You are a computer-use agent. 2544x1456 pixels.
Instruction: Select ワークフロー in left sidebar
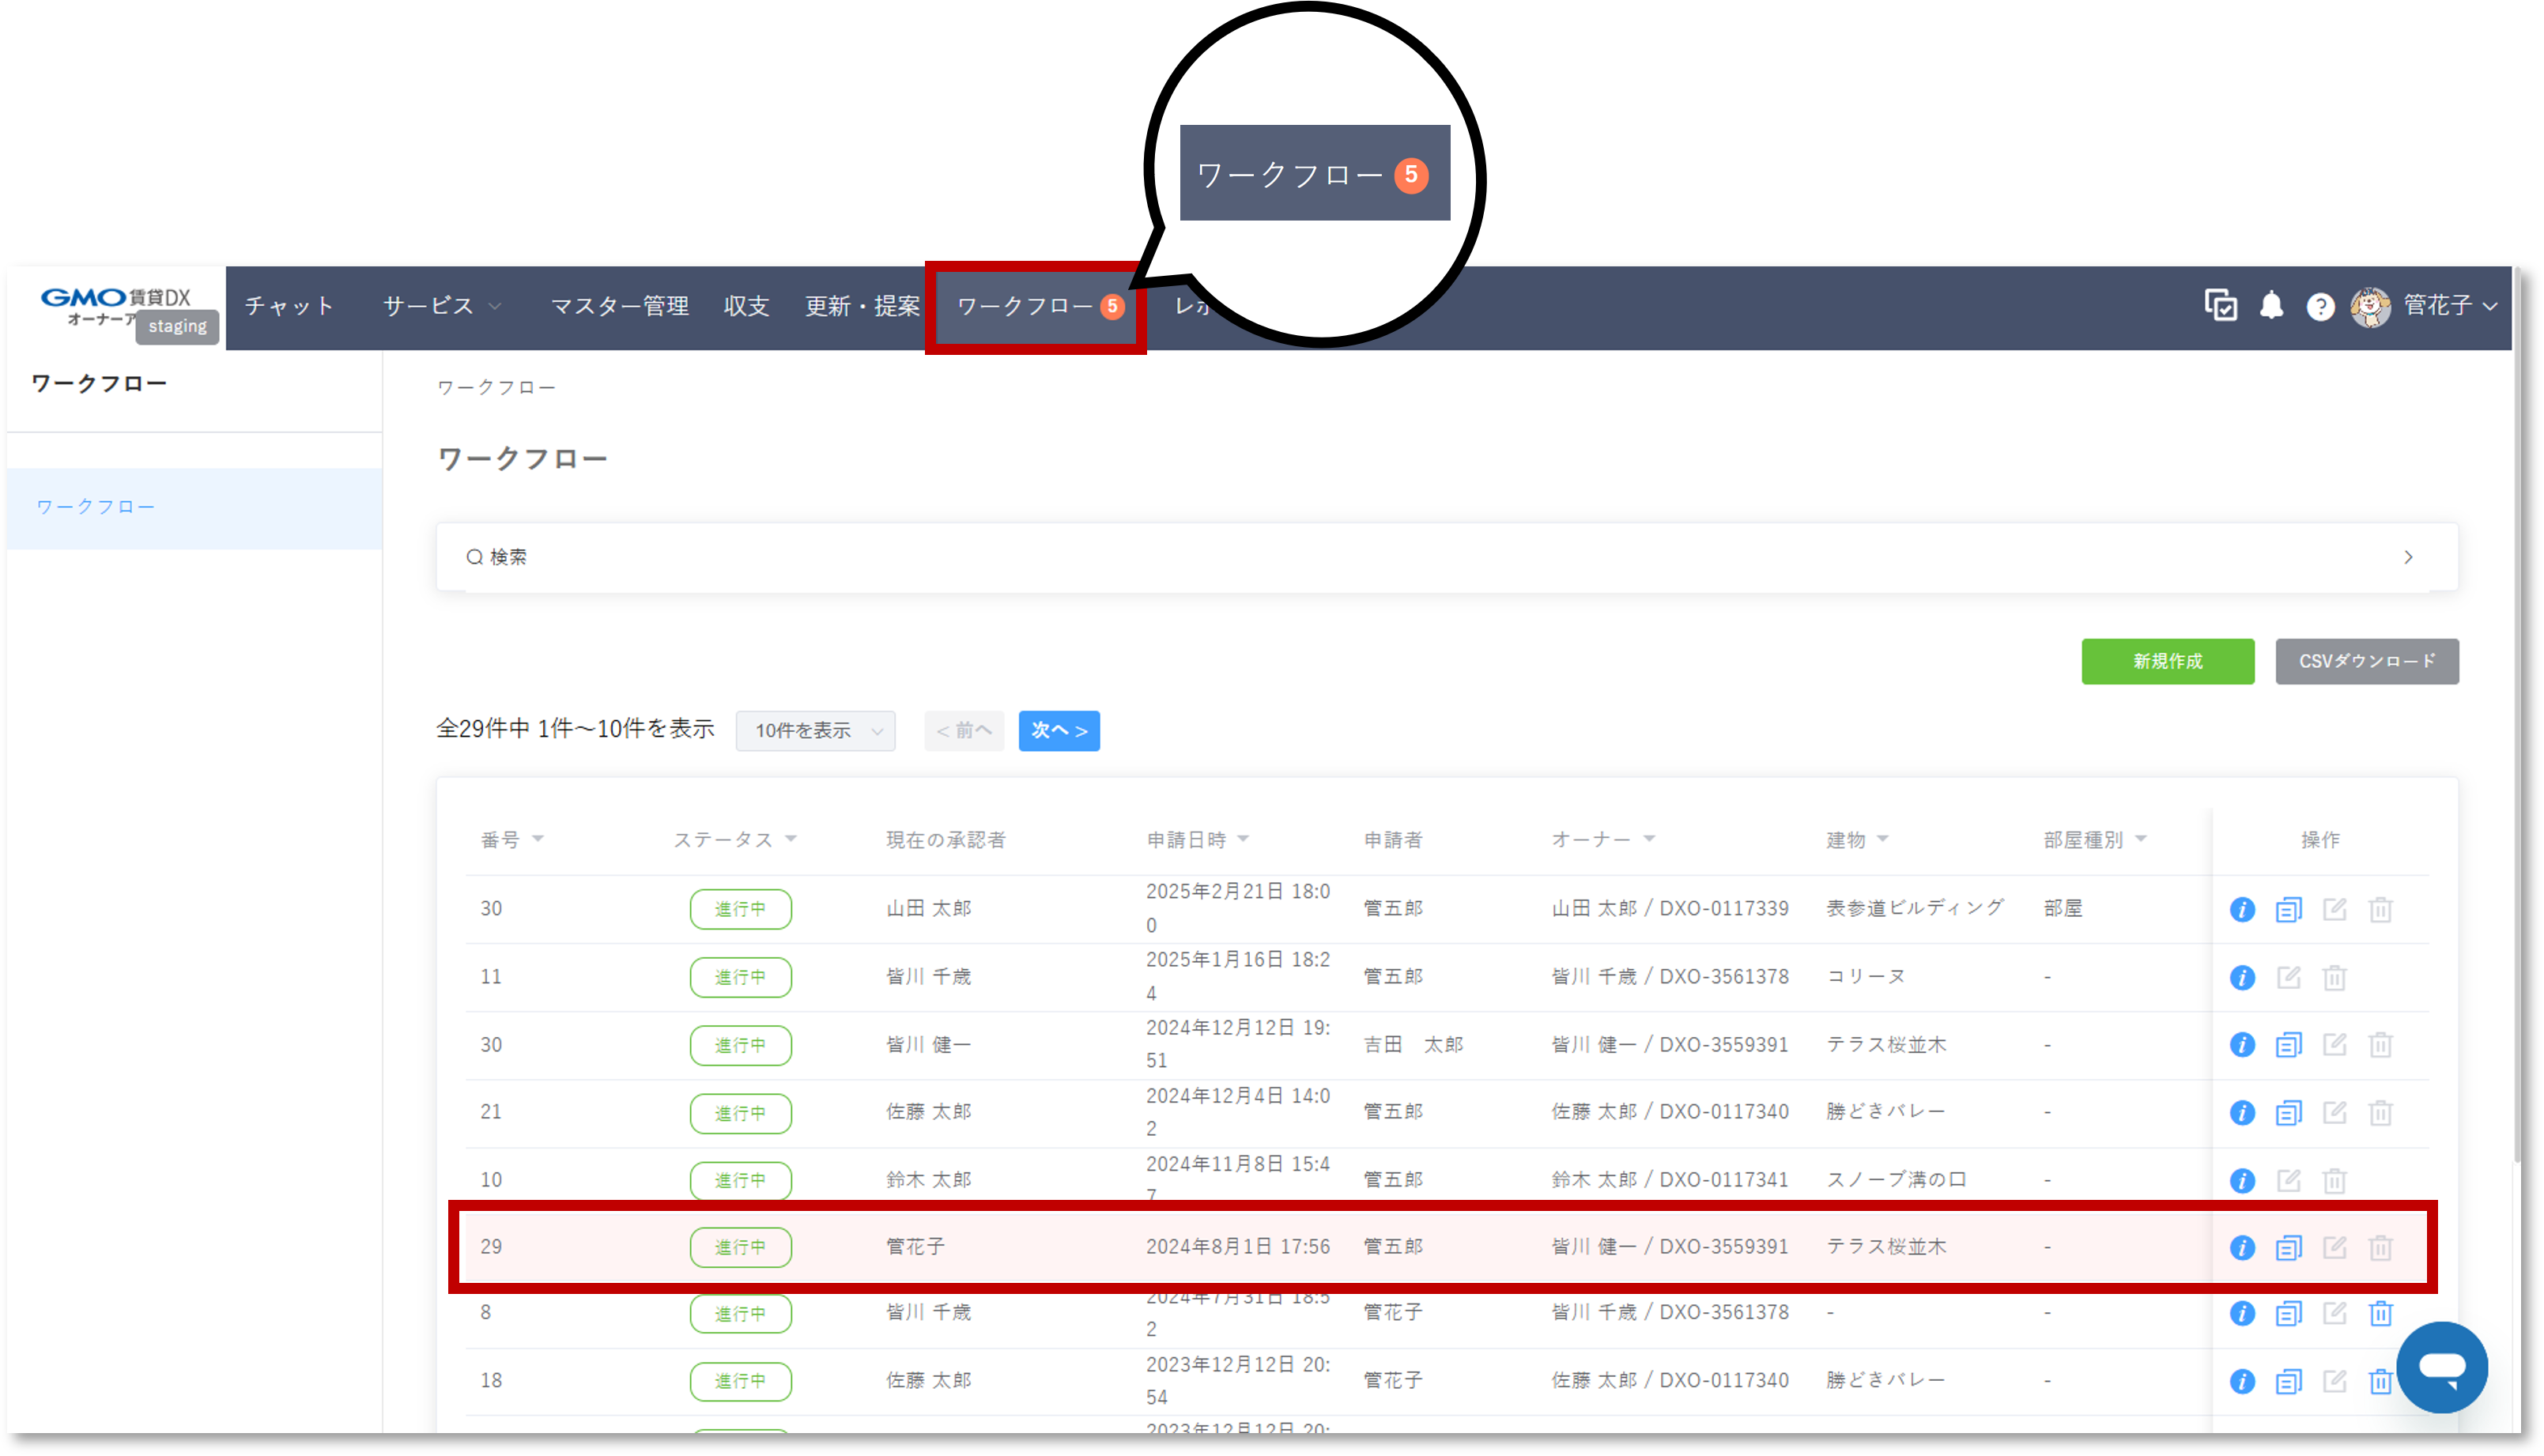(x=96, y=507)
